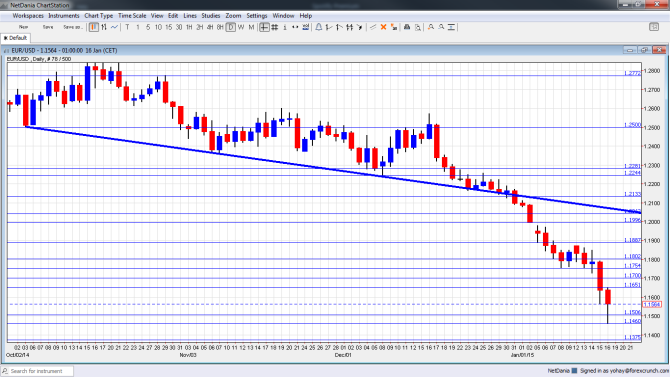
Task: Select OHLC bar chart type icon
Action: point(104,27)
